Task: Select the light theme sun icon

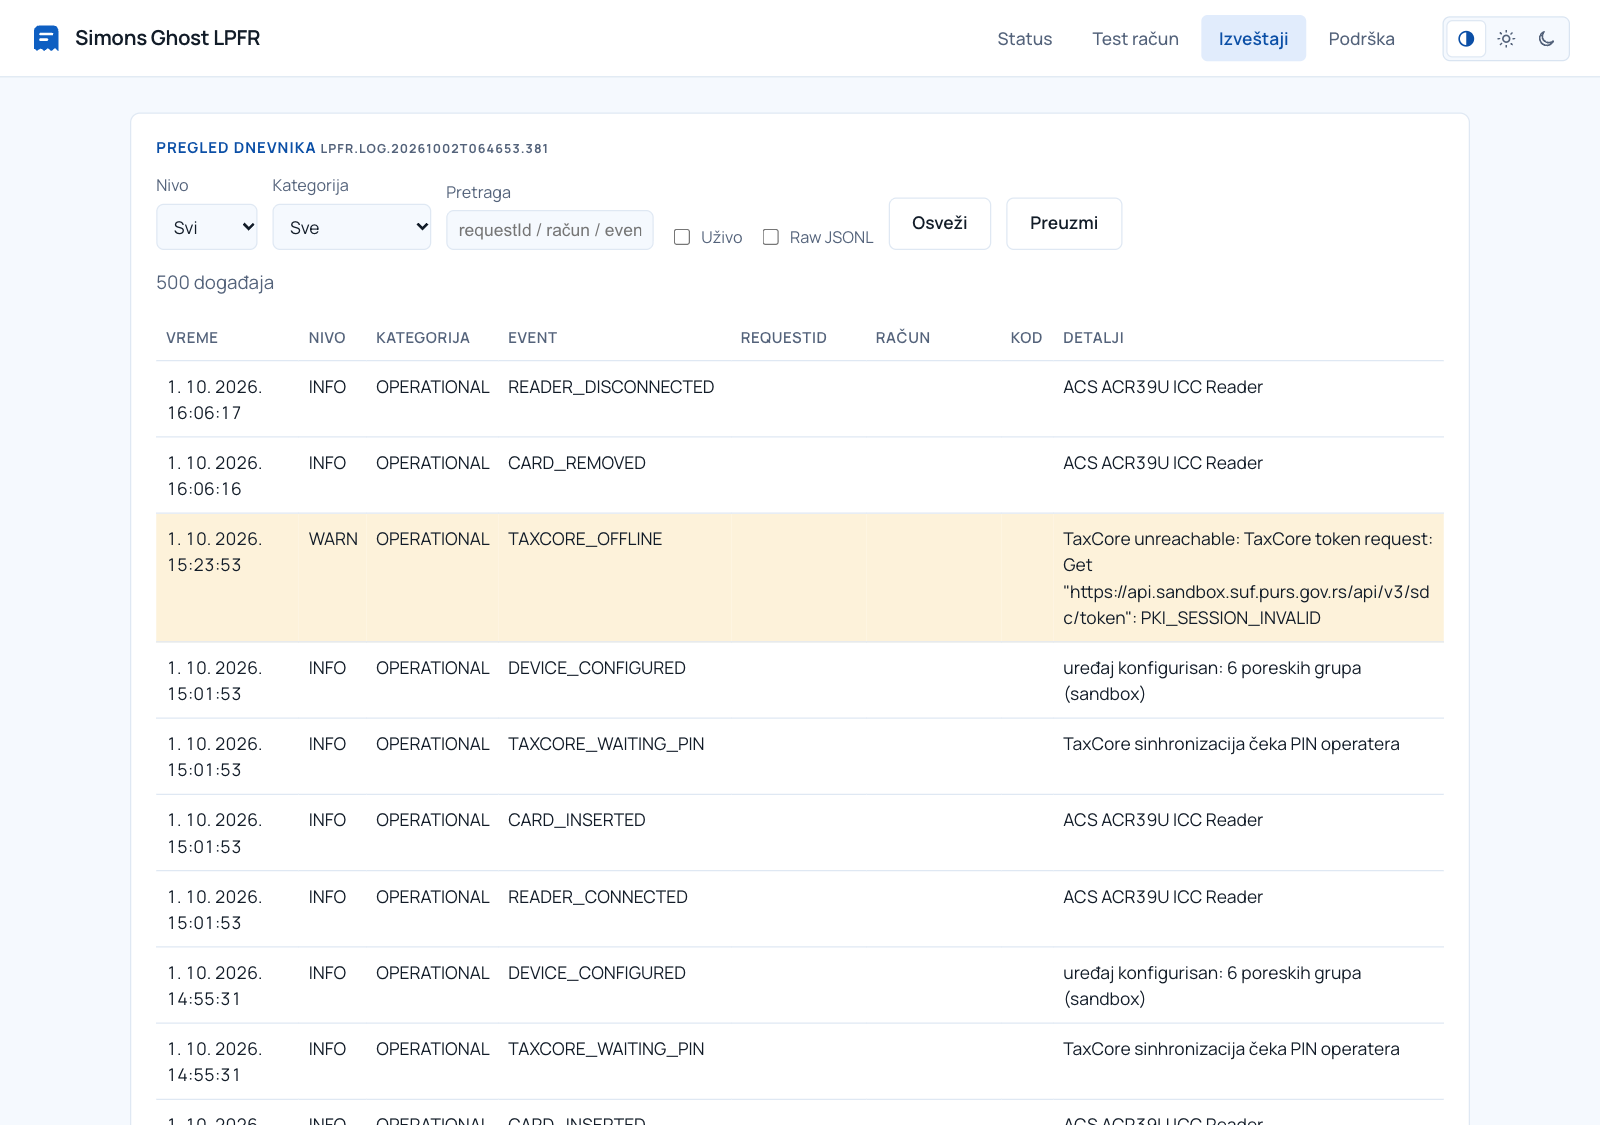Action: [x=1506, y=39]
